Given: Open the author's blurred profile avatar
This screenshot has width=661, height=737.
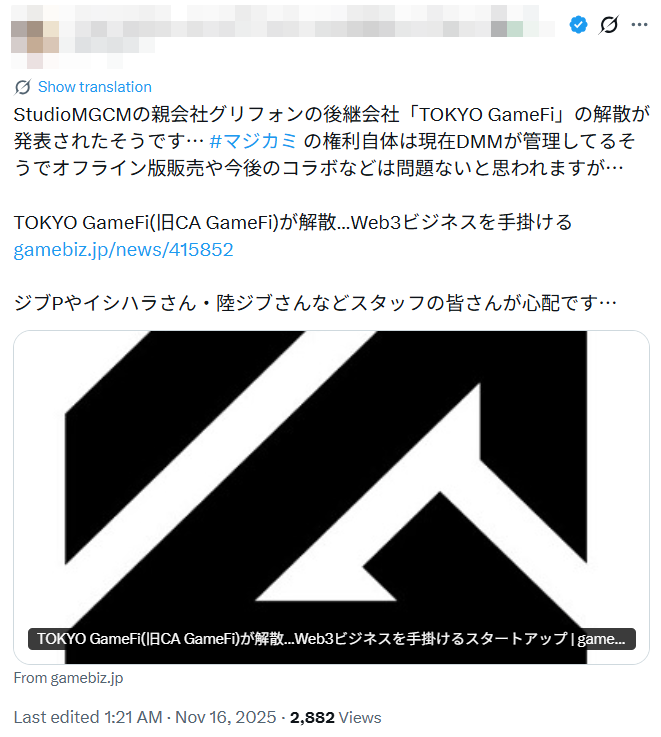Looking at the screenshot, I should pos(35,37).
